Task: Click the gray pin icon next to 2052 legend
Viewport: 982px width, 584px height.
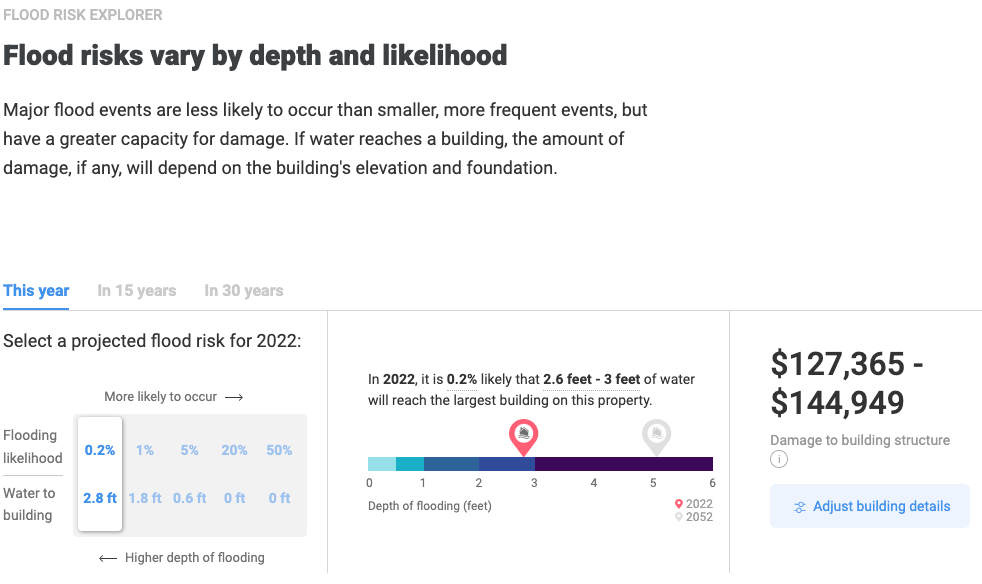Action: click(x=680, y=517)
